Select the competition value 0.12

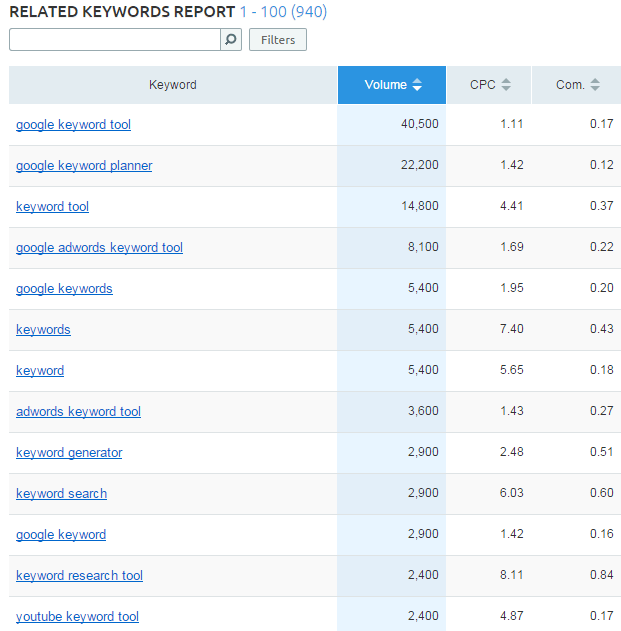click(x=602, y=165)
